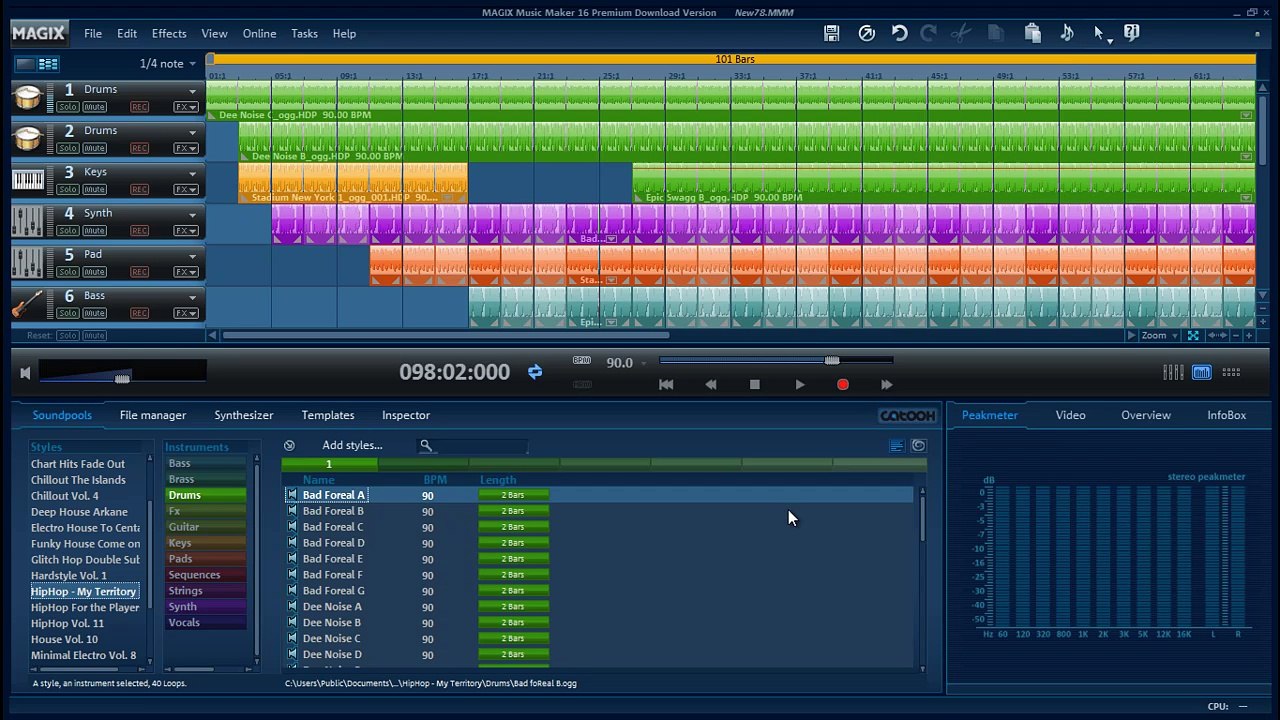1280x720 pixels.
Task: Click the zoom-to-fit icon next to Zoom
Action: point(1193,335)
